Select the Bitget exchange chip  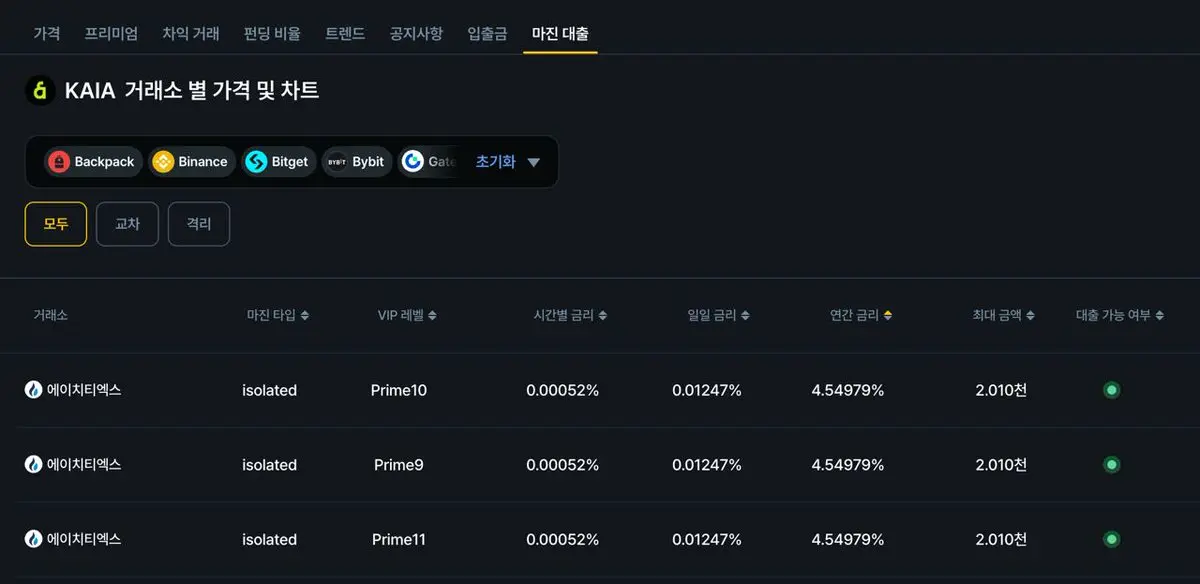[279, 161]
